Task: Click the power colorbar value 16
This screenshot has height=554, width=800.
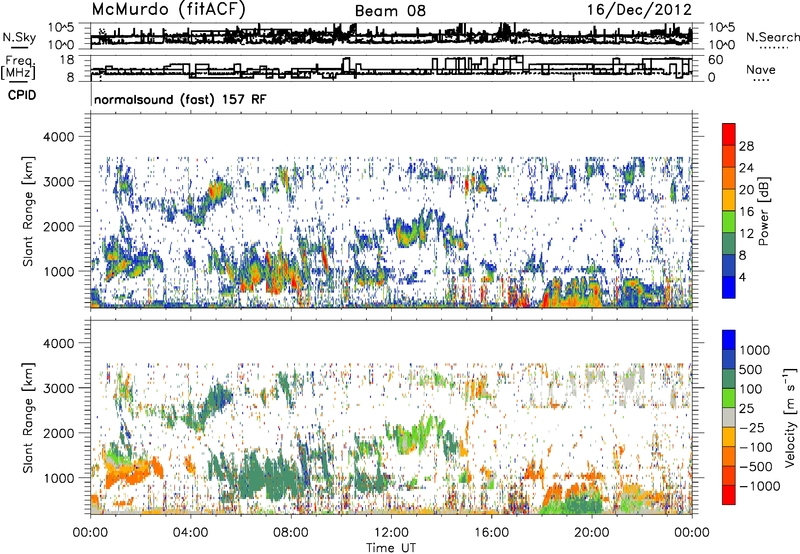Action: 746,212
